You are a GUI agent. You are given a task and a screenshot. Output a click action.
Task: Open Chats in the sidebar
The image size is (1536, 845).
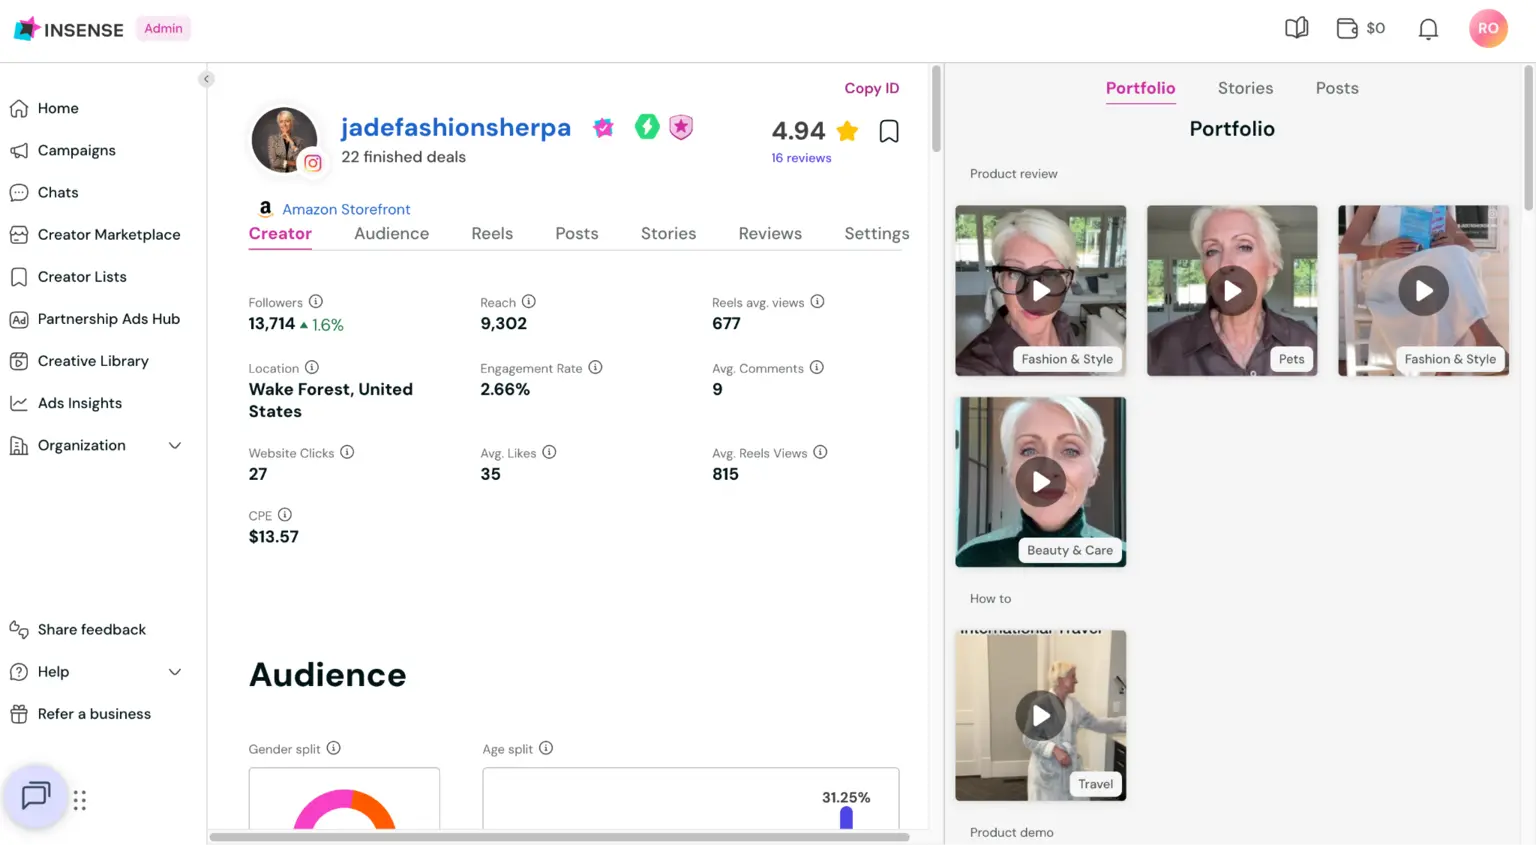[x=58, y=192]
